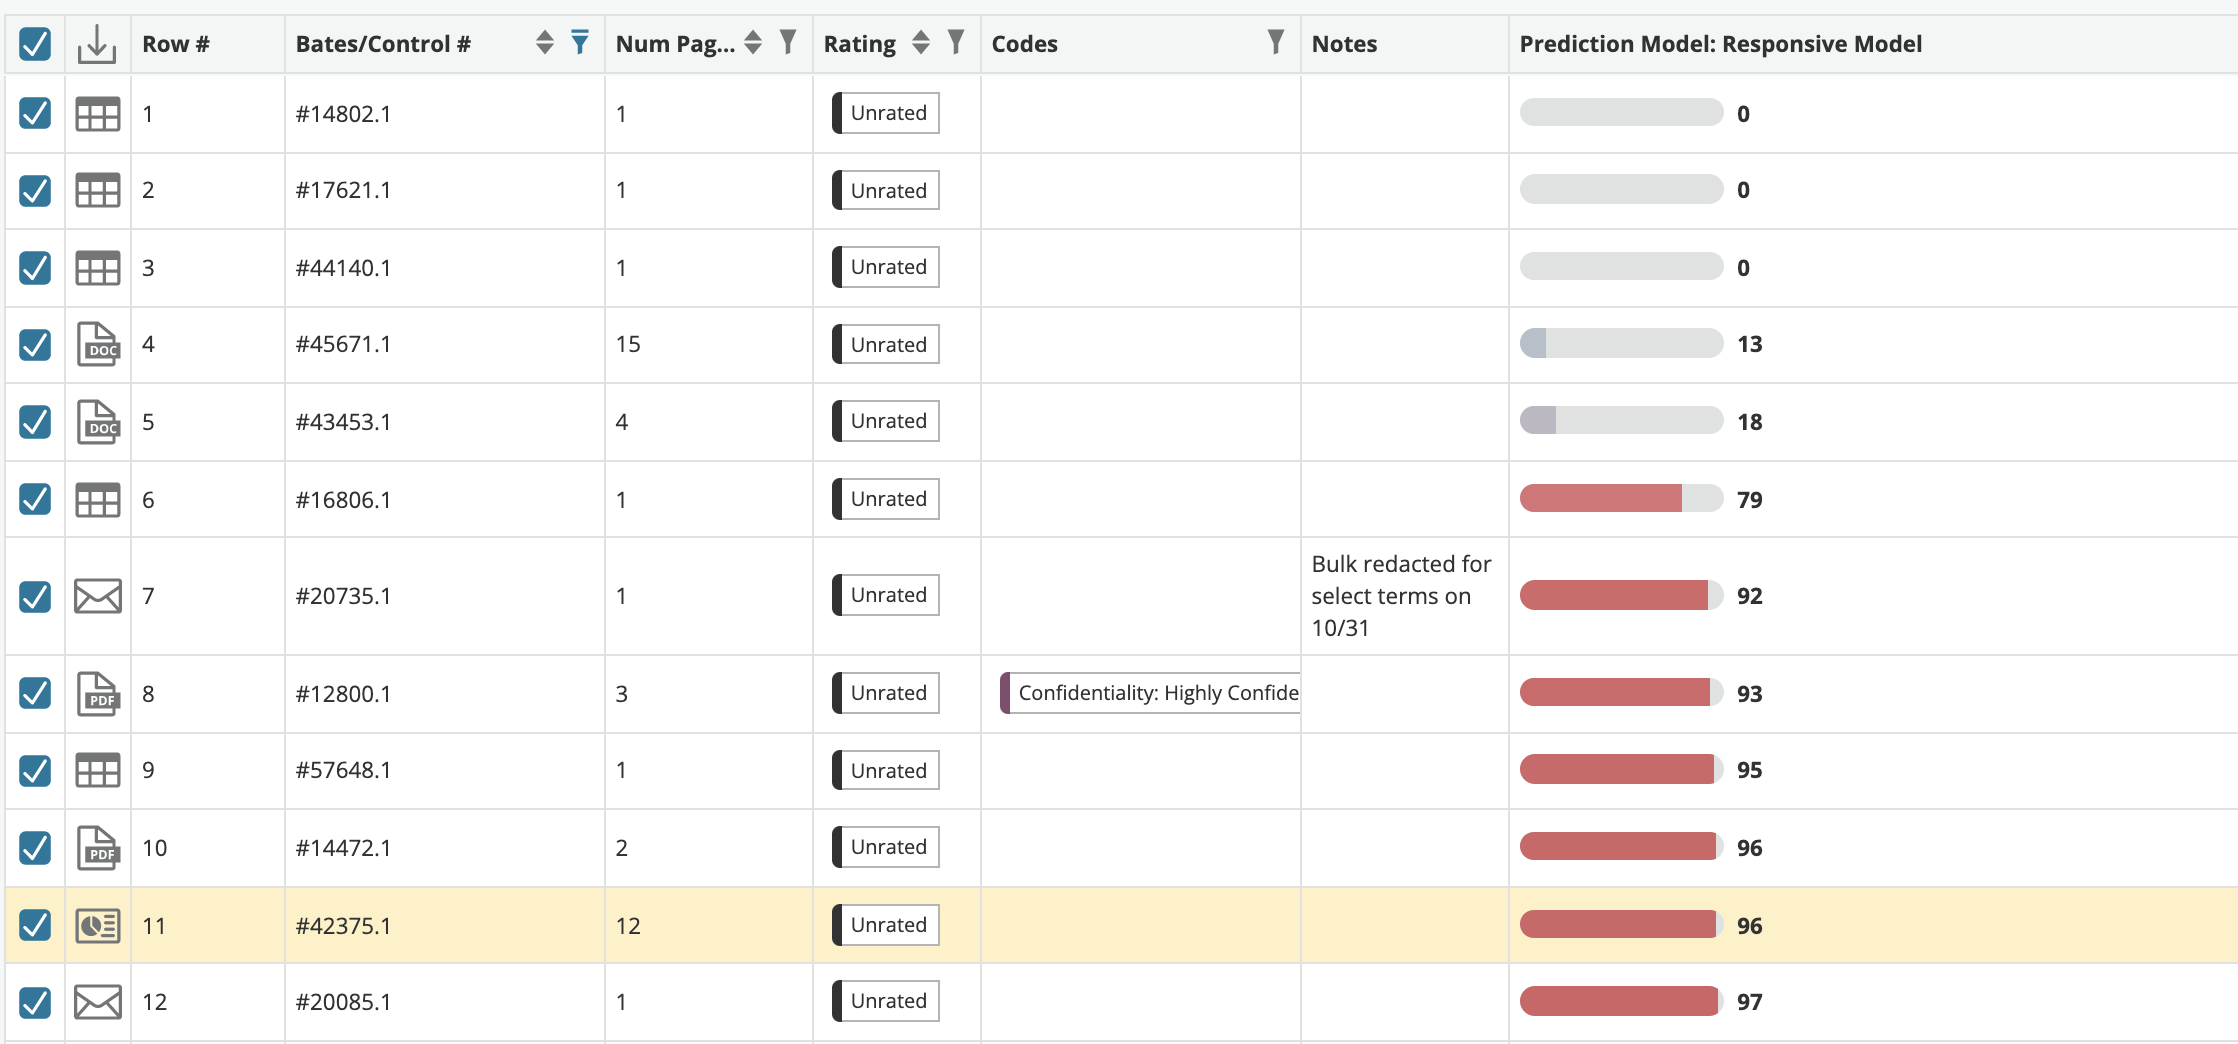This screenshot has height=1044, width=2238.
Task: Uncheck the checkbox for row 1
Action: (x=35, y=114)
